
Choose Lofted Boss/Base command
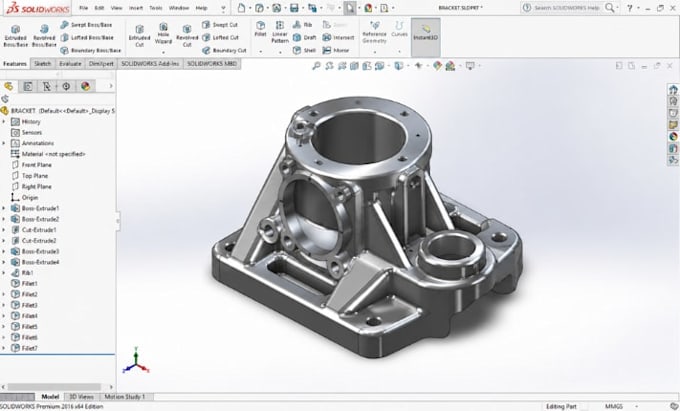tap(87, 38)
